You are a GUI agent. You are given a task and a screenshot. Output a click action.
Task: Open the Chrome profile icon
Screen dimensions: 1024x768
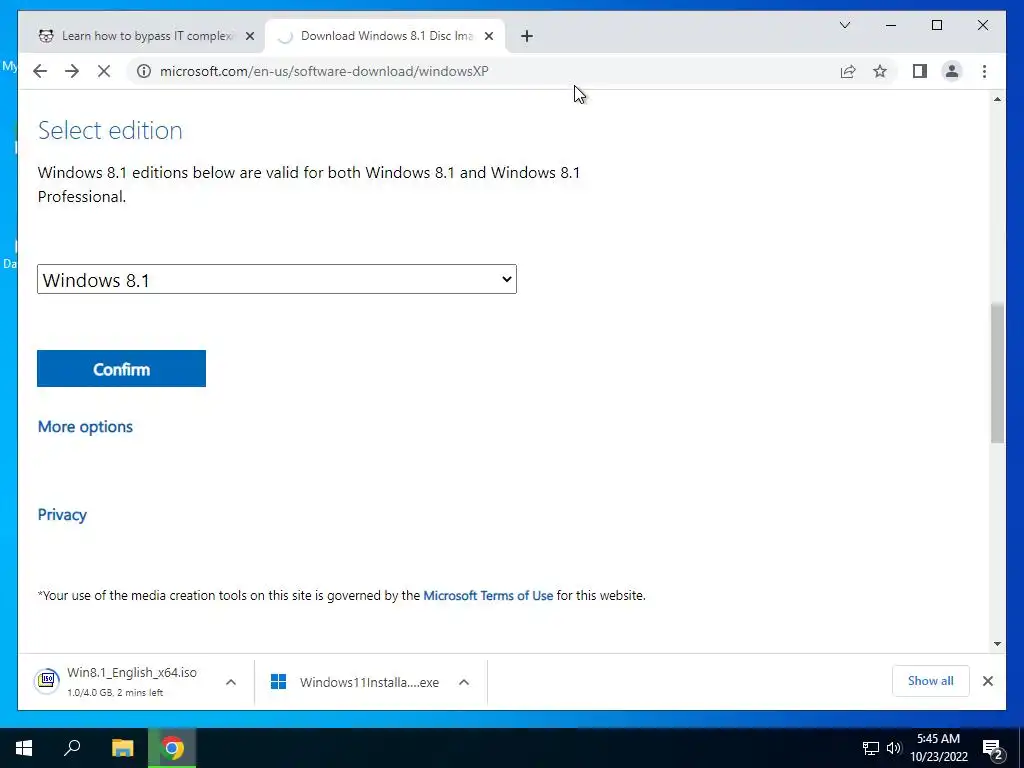tap(952, 71)
